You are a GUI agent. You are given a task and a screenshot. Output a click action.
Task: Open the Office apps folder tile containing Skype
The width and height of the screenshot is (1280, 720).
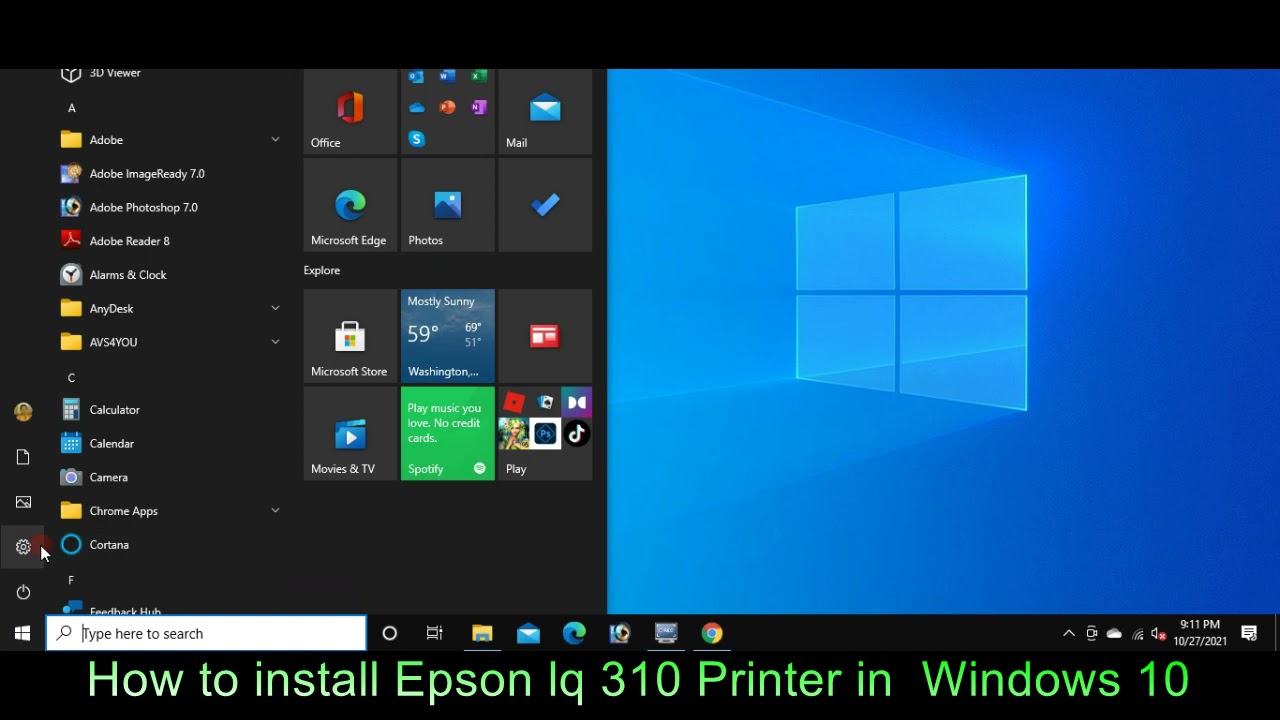coord(447,111)
